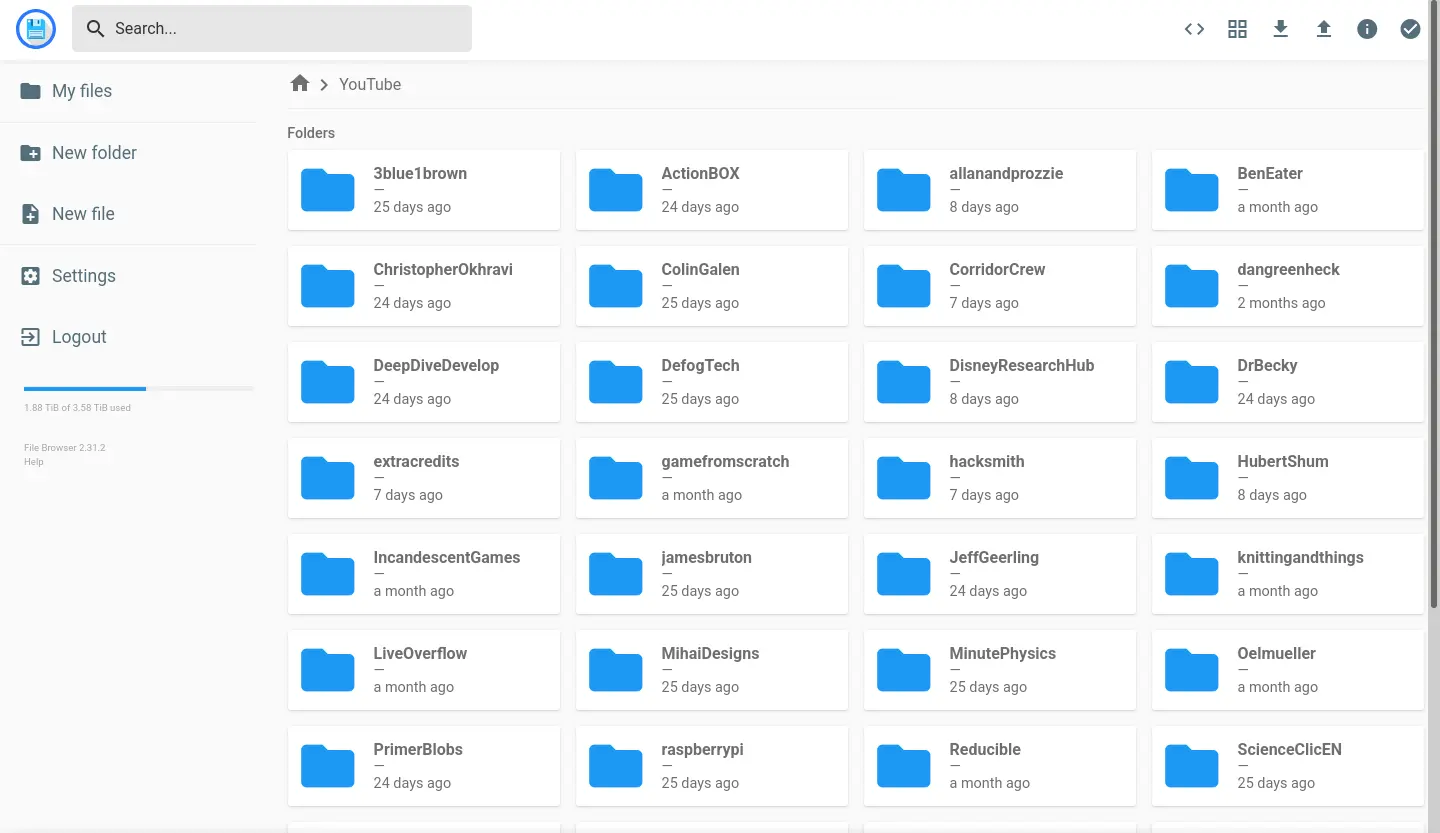Open the extracredits folder
Image resolution: width=1440 pixels, height=833 pixels.
pyautogui.click(x=424, y=478)
